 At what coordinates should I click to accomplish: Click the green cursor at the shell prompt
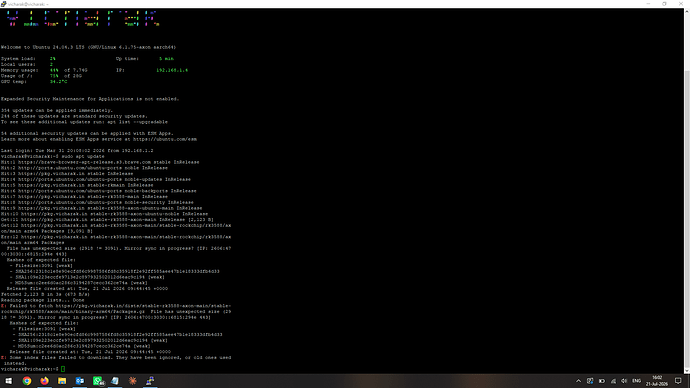click(63, 369)
